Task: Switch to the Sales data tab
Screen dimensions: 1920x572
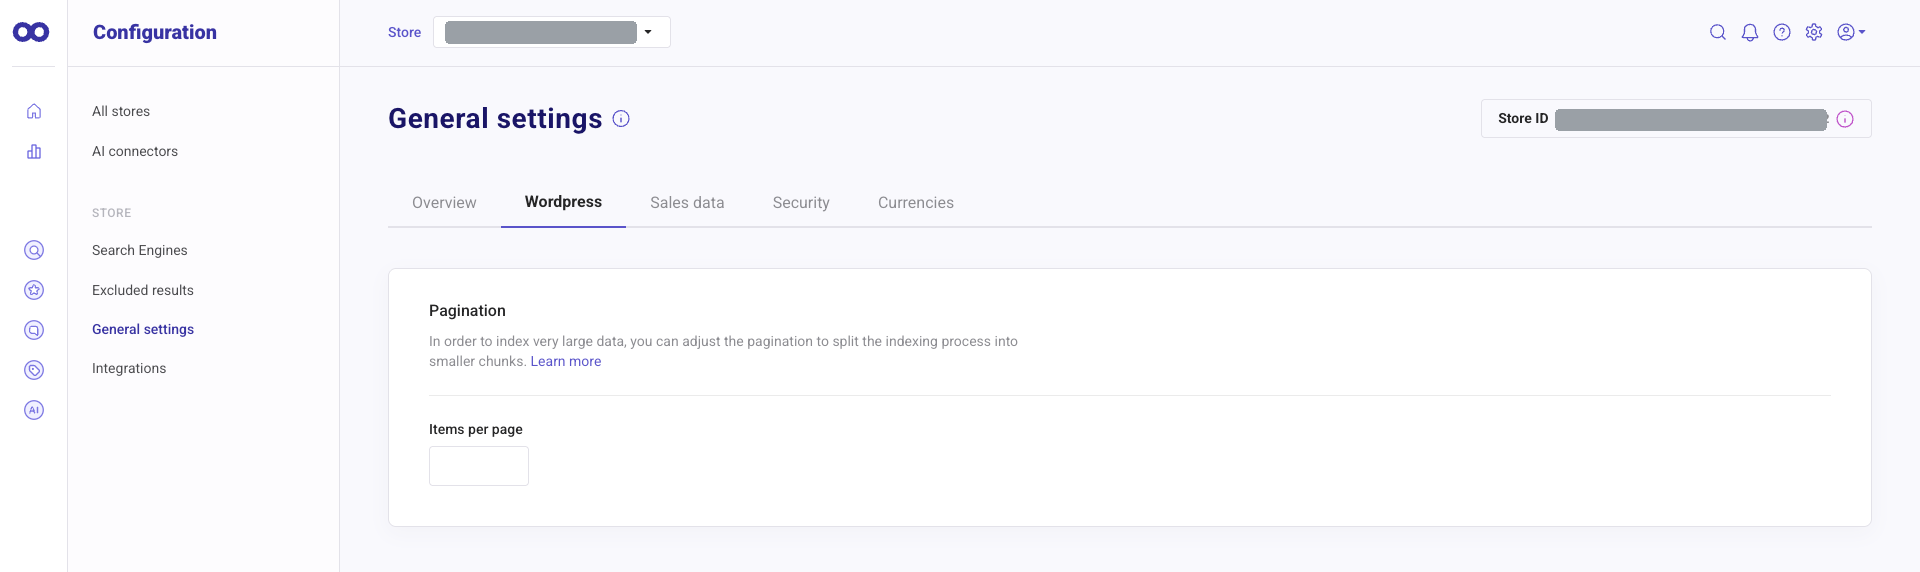Action: click(687, 203)
